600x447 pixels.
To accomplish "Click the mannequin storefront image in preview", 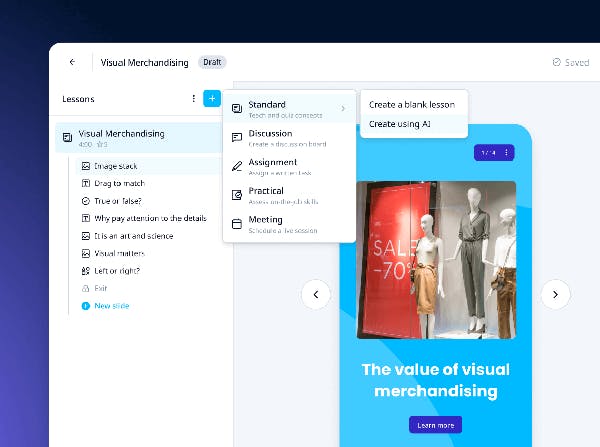I will point(436,260).
